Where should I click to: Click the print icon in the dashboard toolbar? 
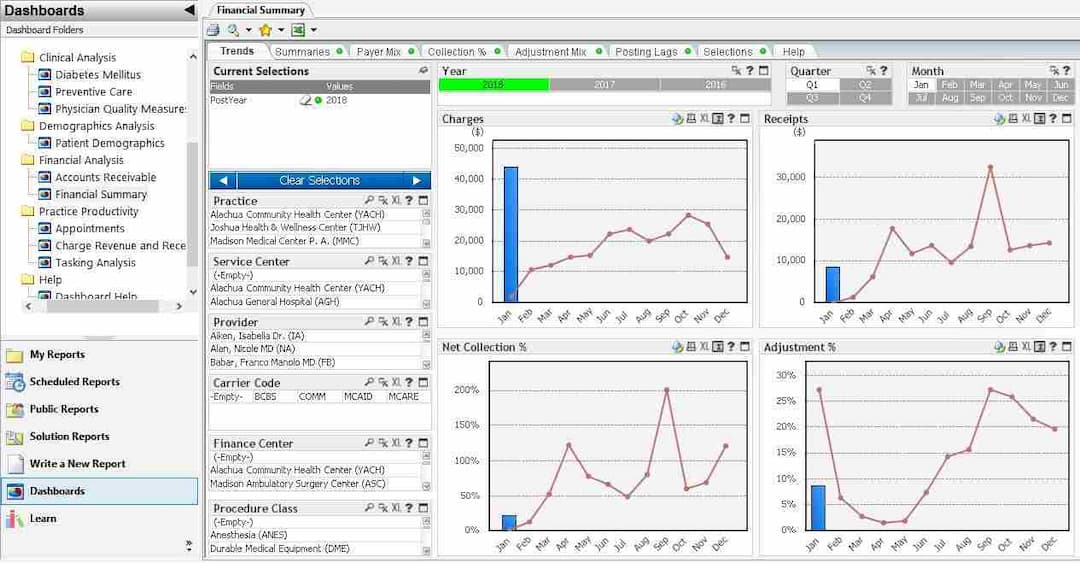click(x=213, y=30)
